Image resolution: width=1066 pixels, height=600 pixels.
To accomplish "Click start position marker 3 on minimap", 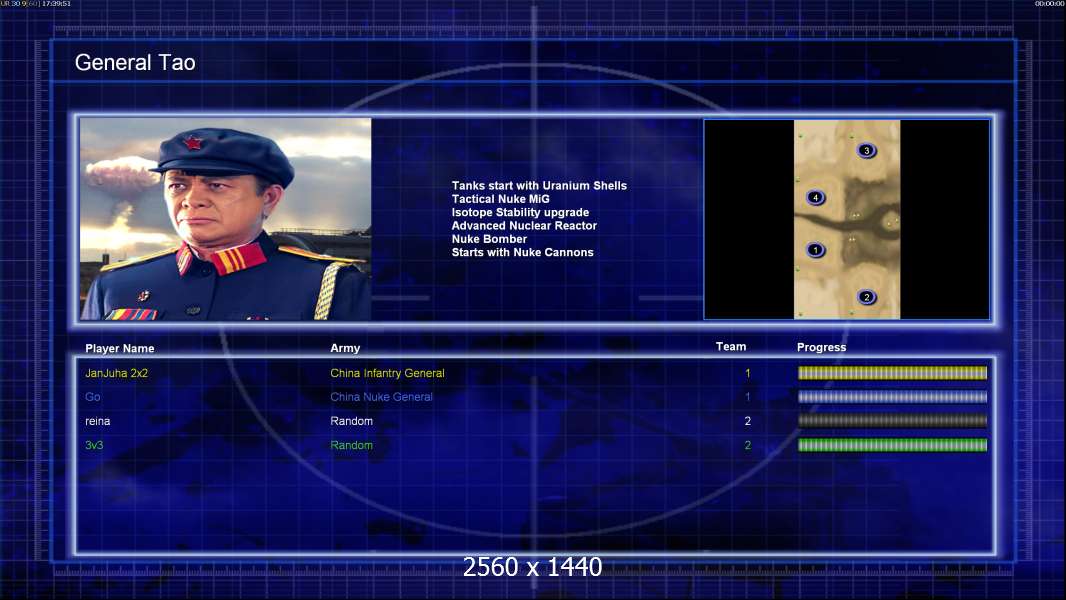I will pyautogui.click(x=866, y=150).
